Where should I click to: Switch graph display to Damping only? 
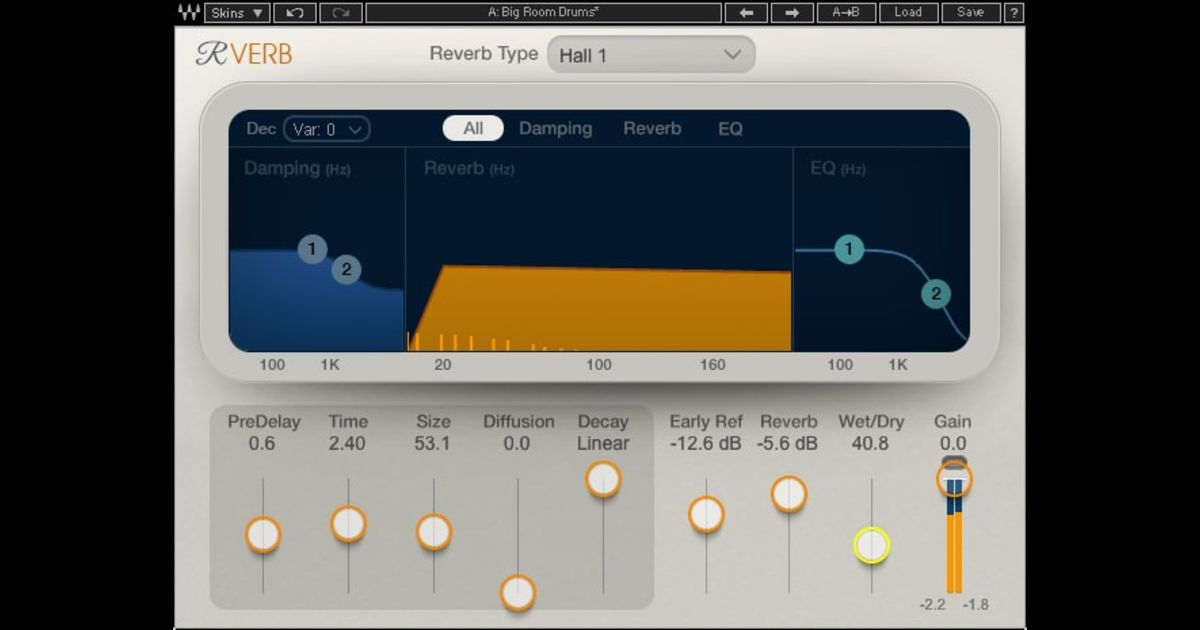click(555, 128)
